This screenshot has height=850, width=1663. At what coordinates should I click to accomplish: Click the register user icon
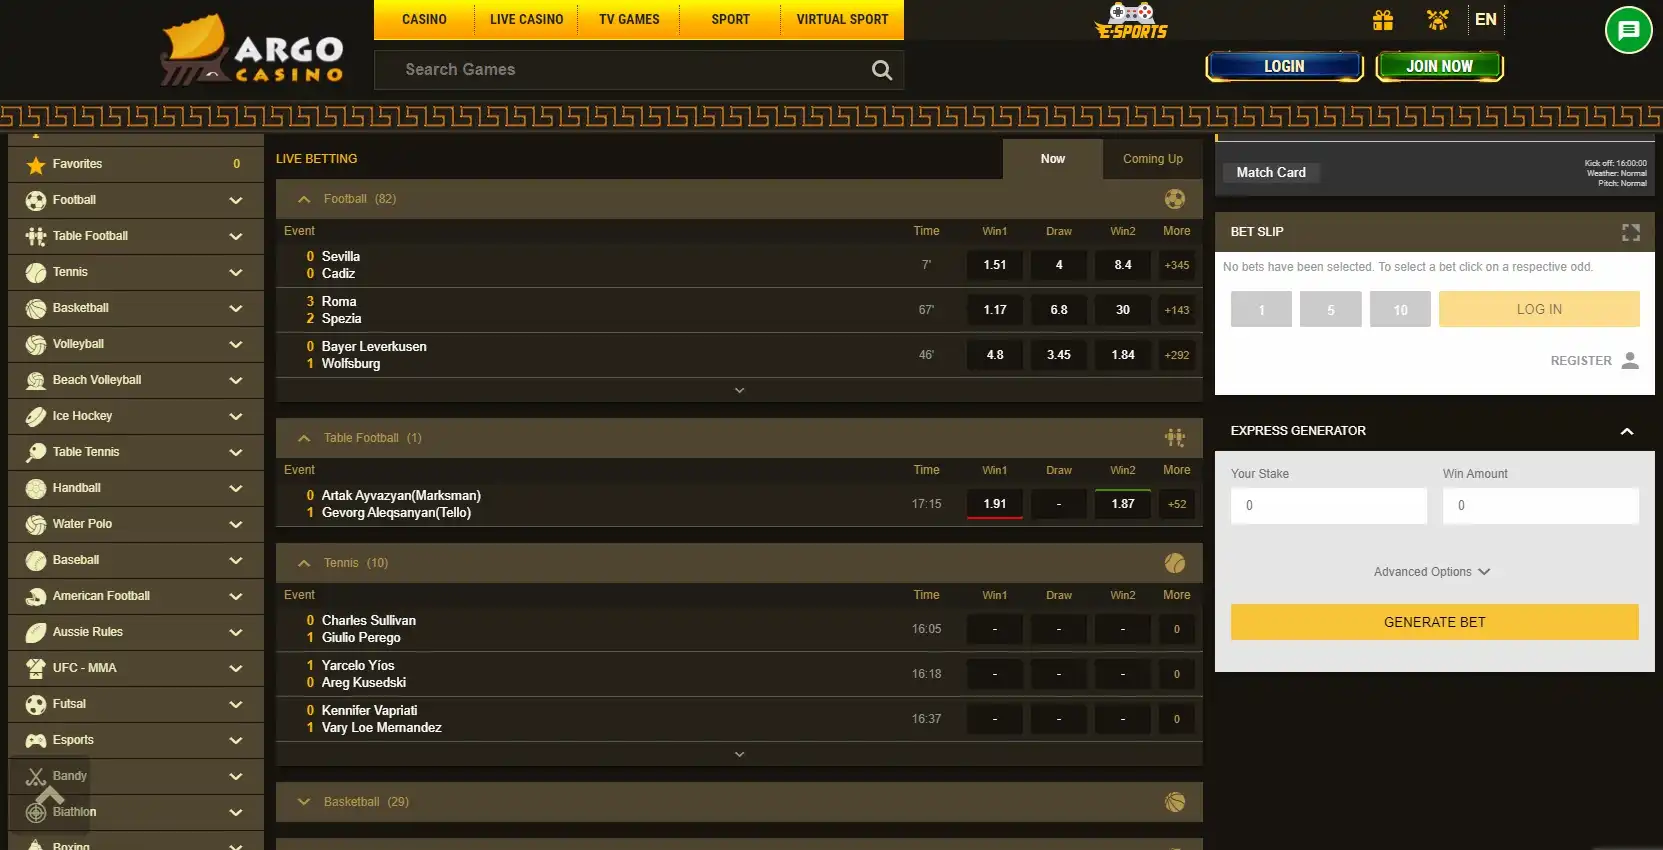pyautogui.click(x=1630, y=361)
